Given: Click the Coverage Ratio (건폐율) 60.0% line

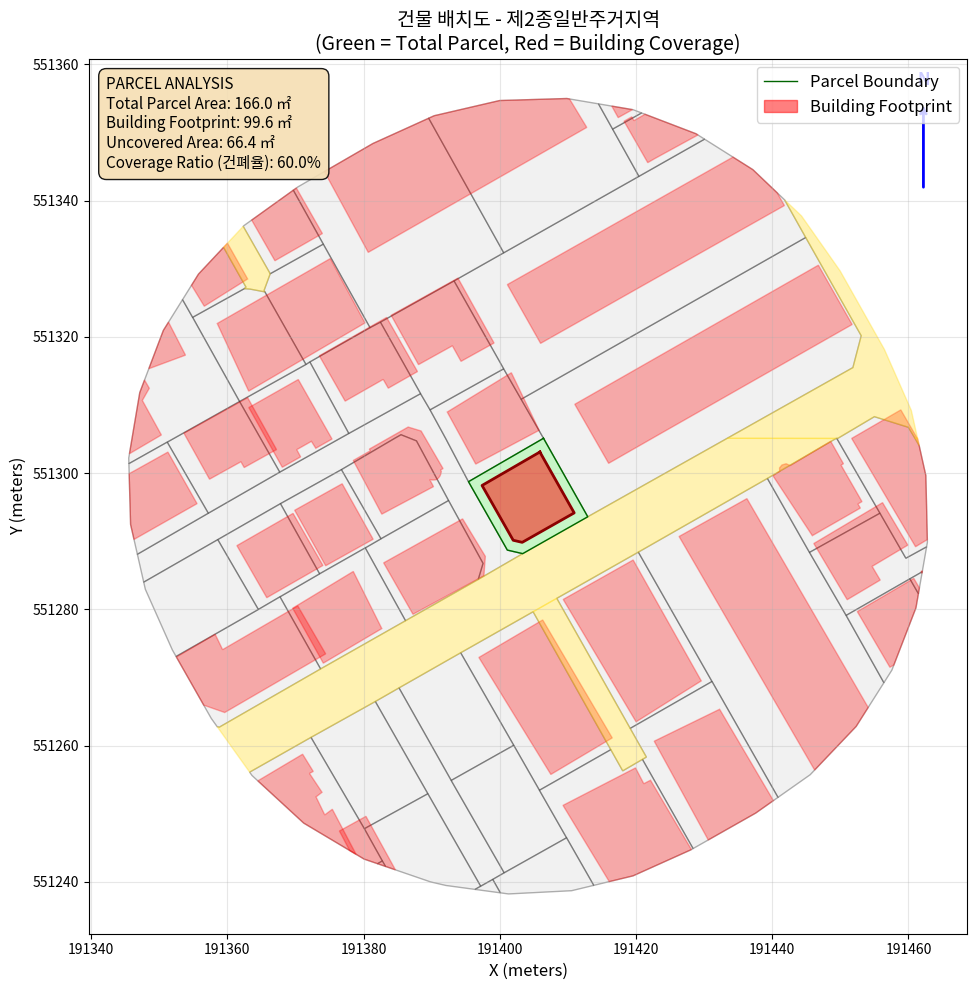Looking at the screenshot, I should 213,162.
